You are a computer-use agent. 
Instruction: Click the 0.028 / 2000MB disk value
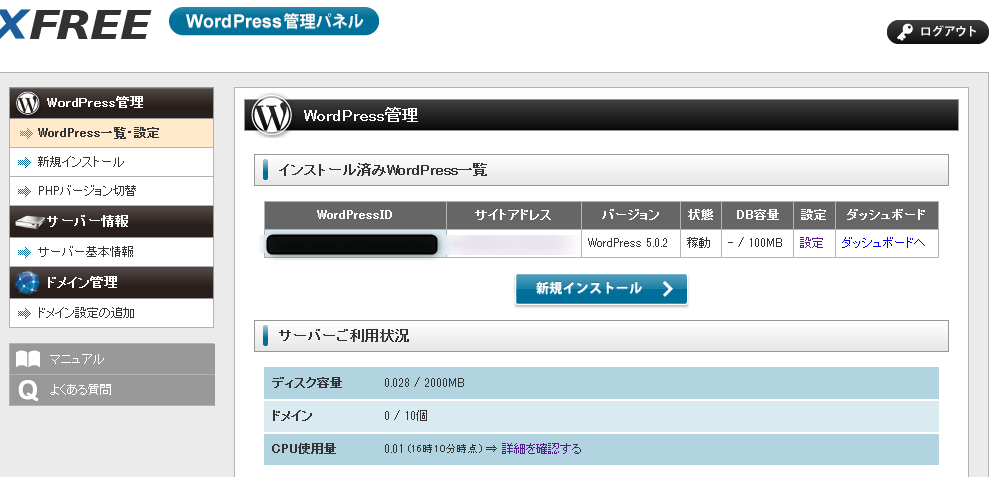424,382
